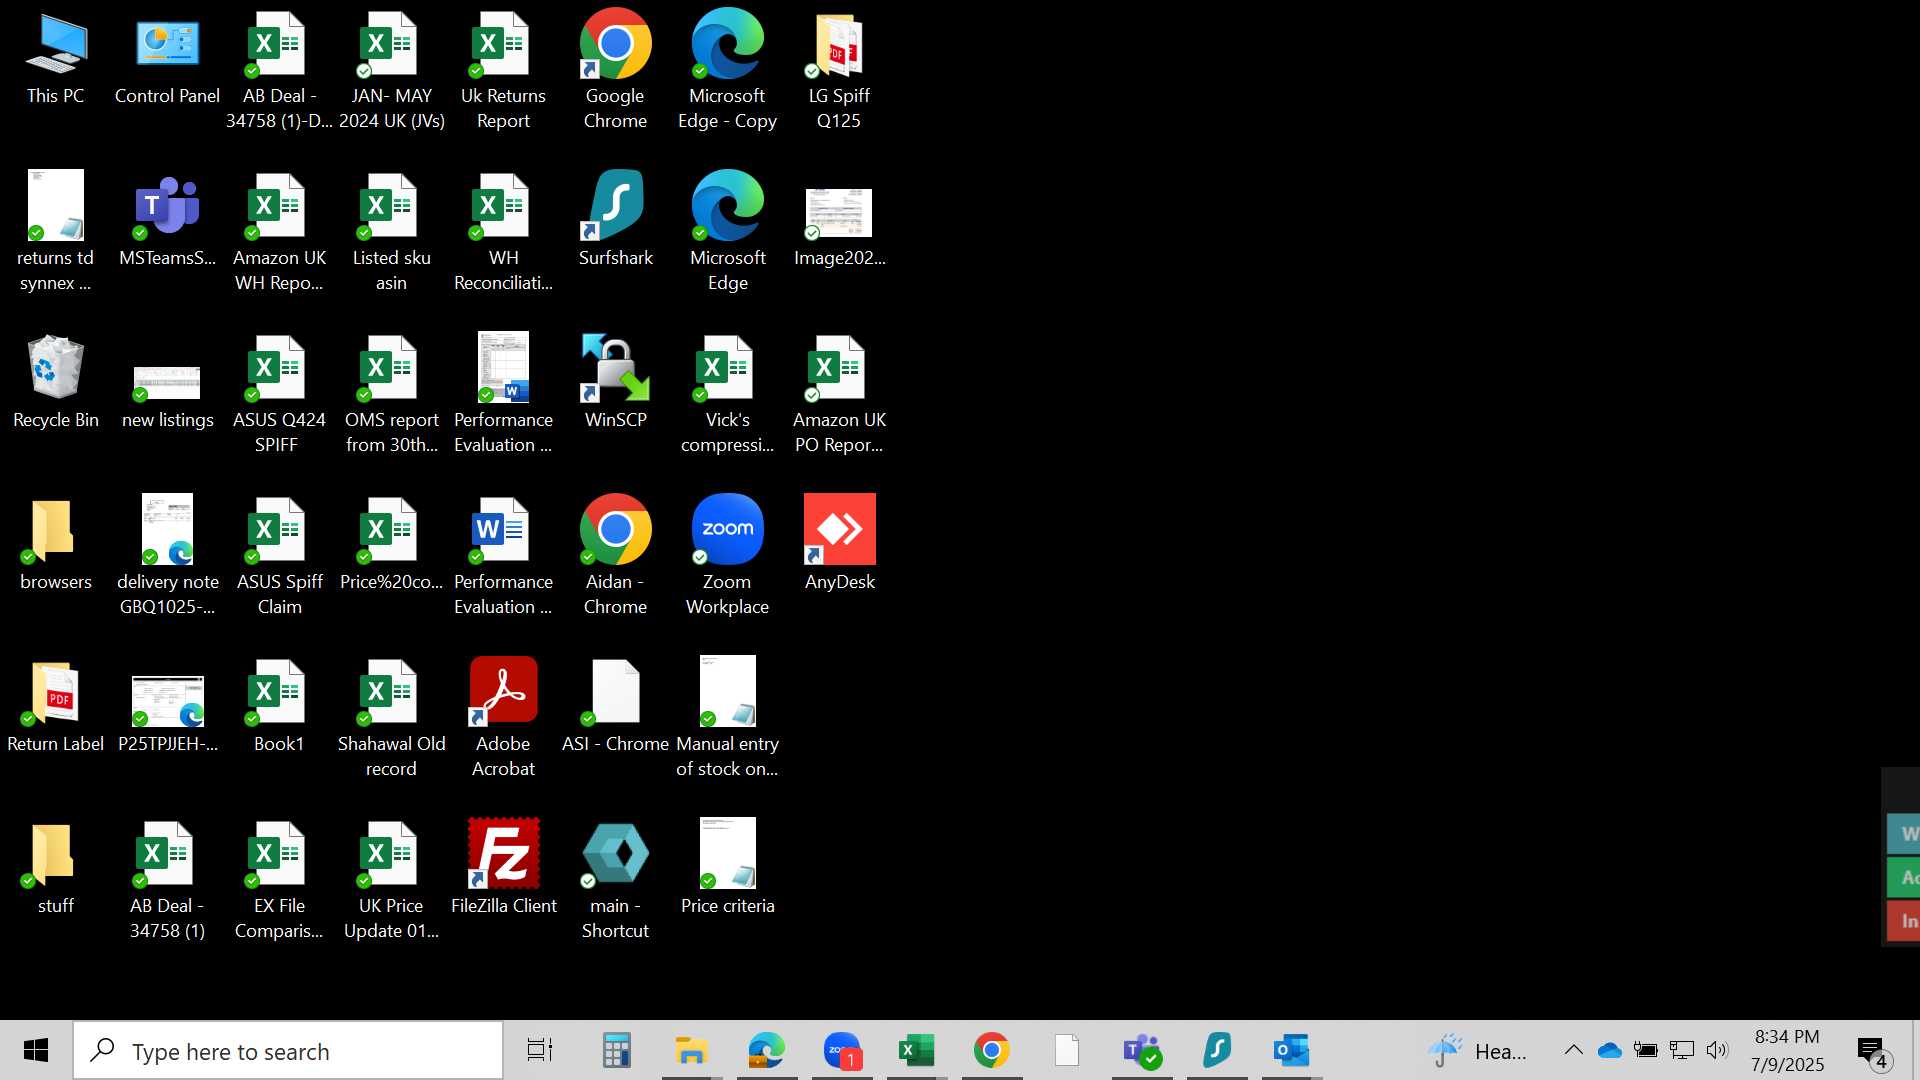Select Price%20co... Excel file
This screenshot has width=1920, height=1080.
[x=391, y=545]
